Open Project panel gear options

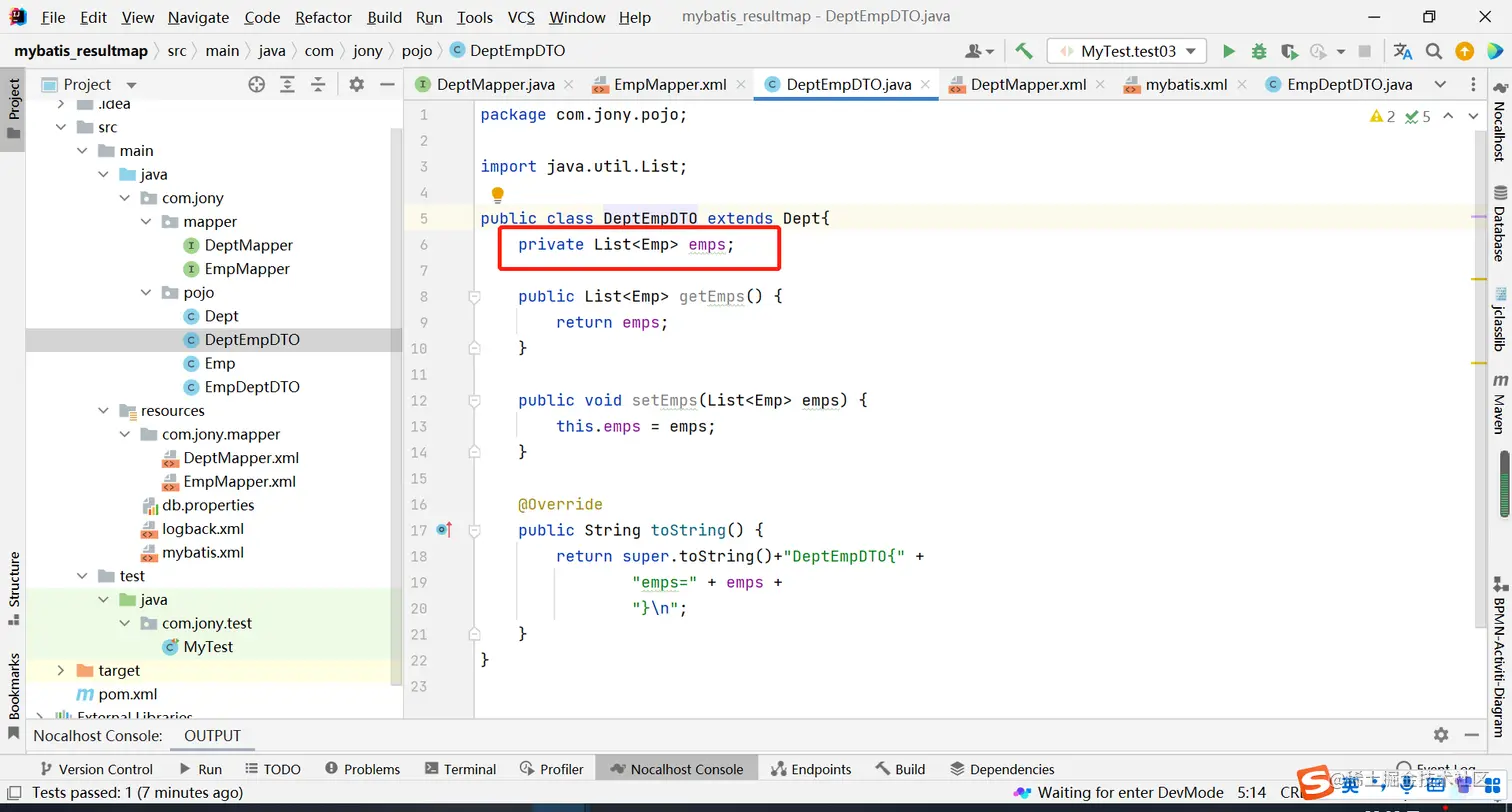click(357, 85)
